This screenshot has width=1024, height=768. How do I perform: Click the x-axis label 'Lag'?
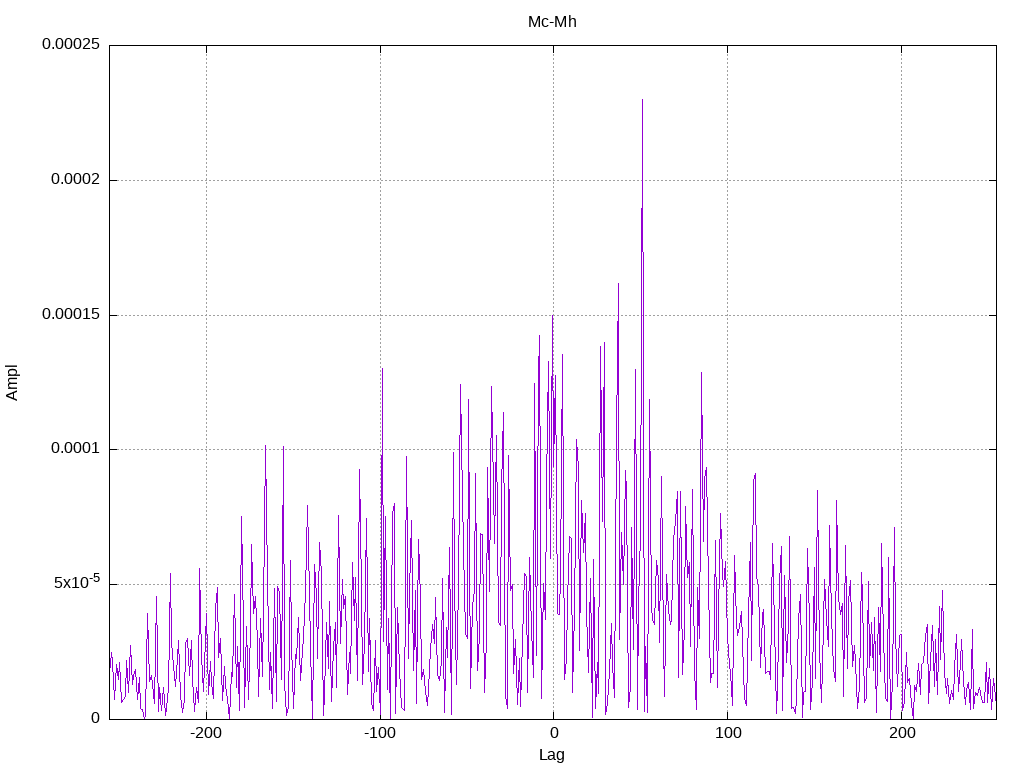coord(551,755)
